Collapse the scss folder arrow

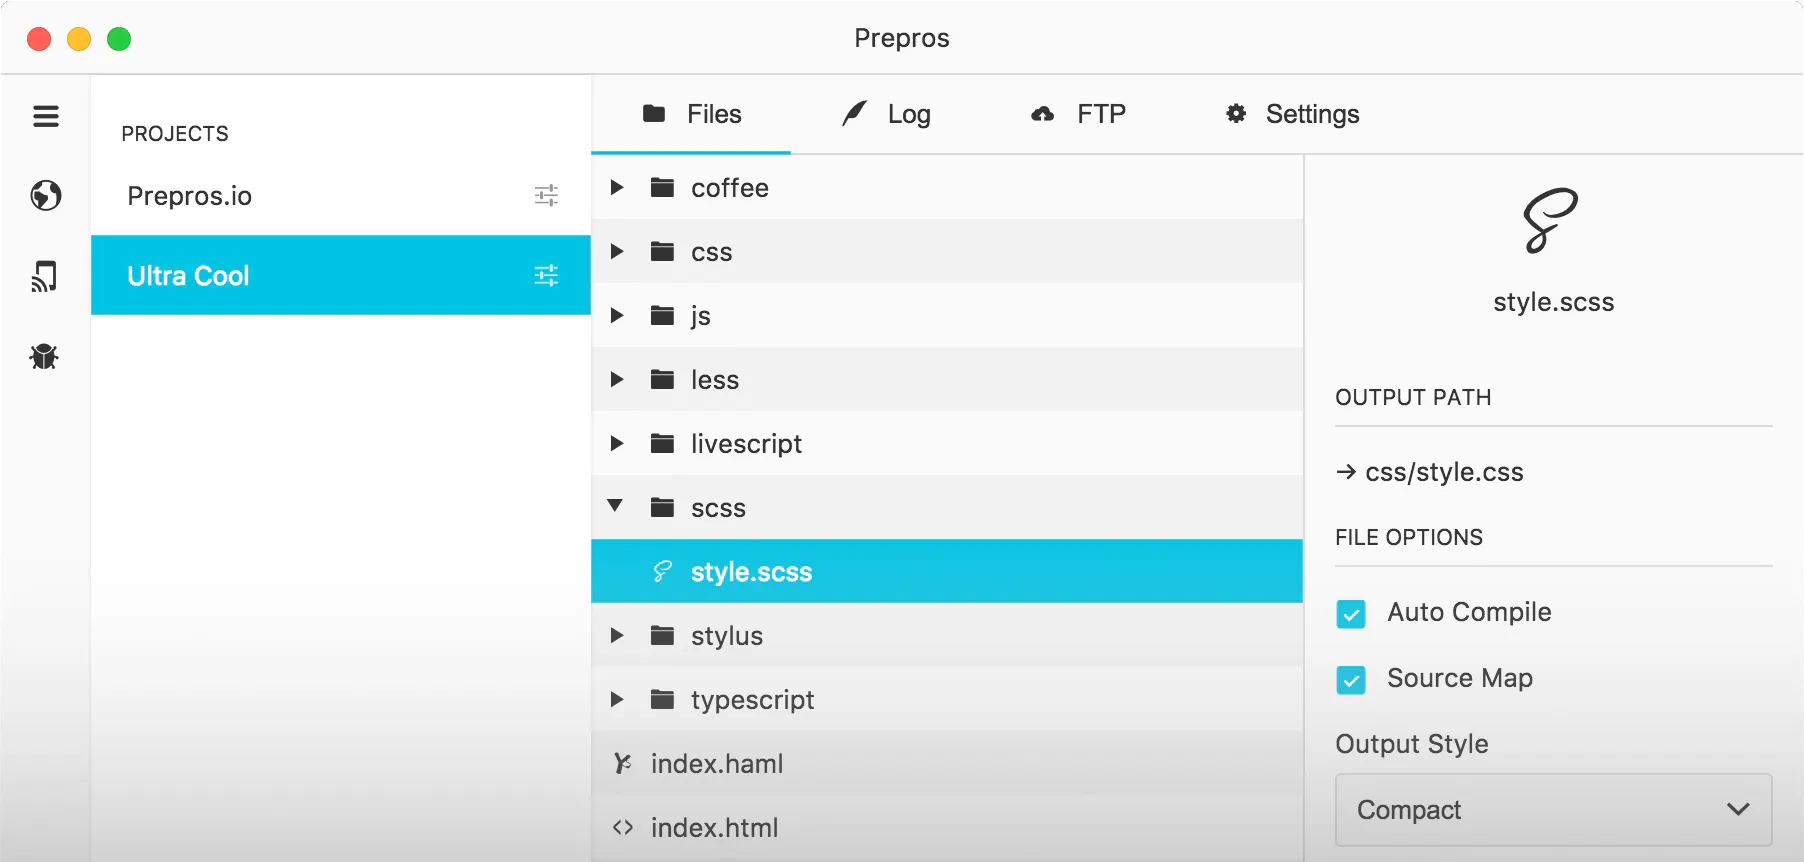616,506
